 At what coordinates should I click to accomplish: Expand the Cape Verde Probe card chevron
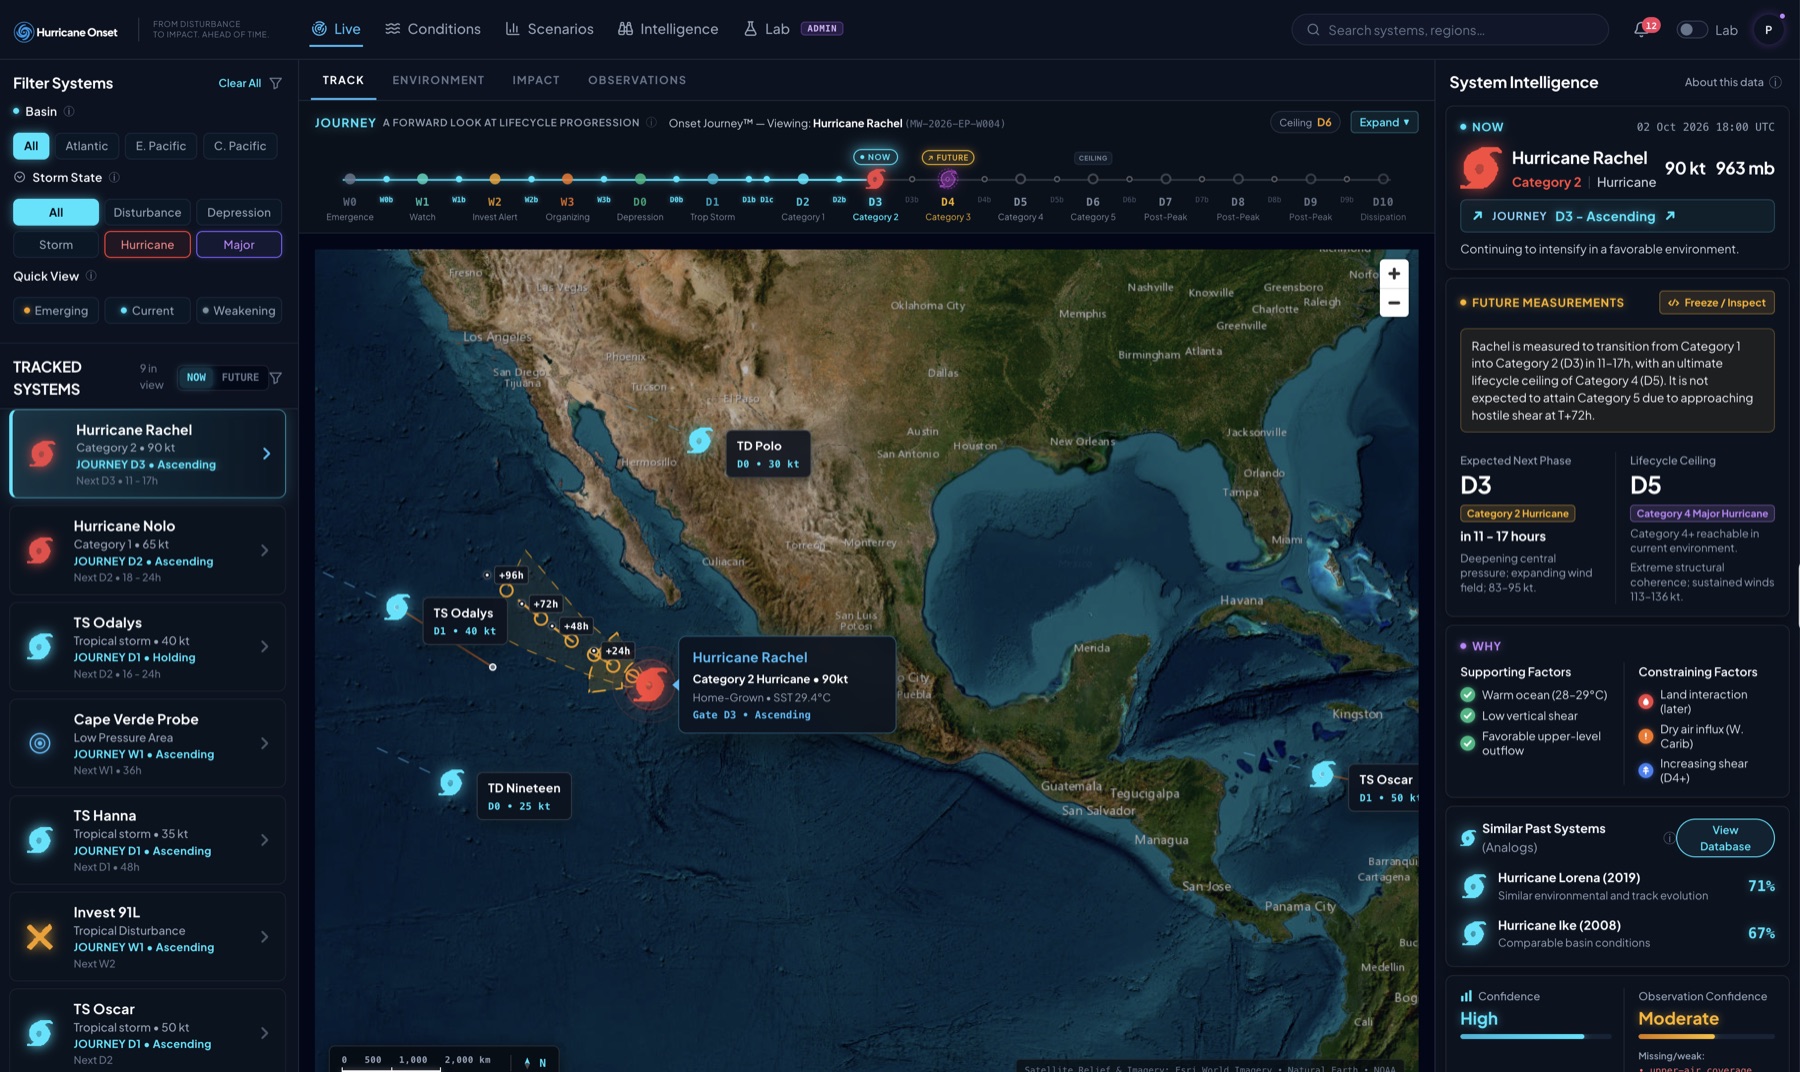click(x=264, y=743)
